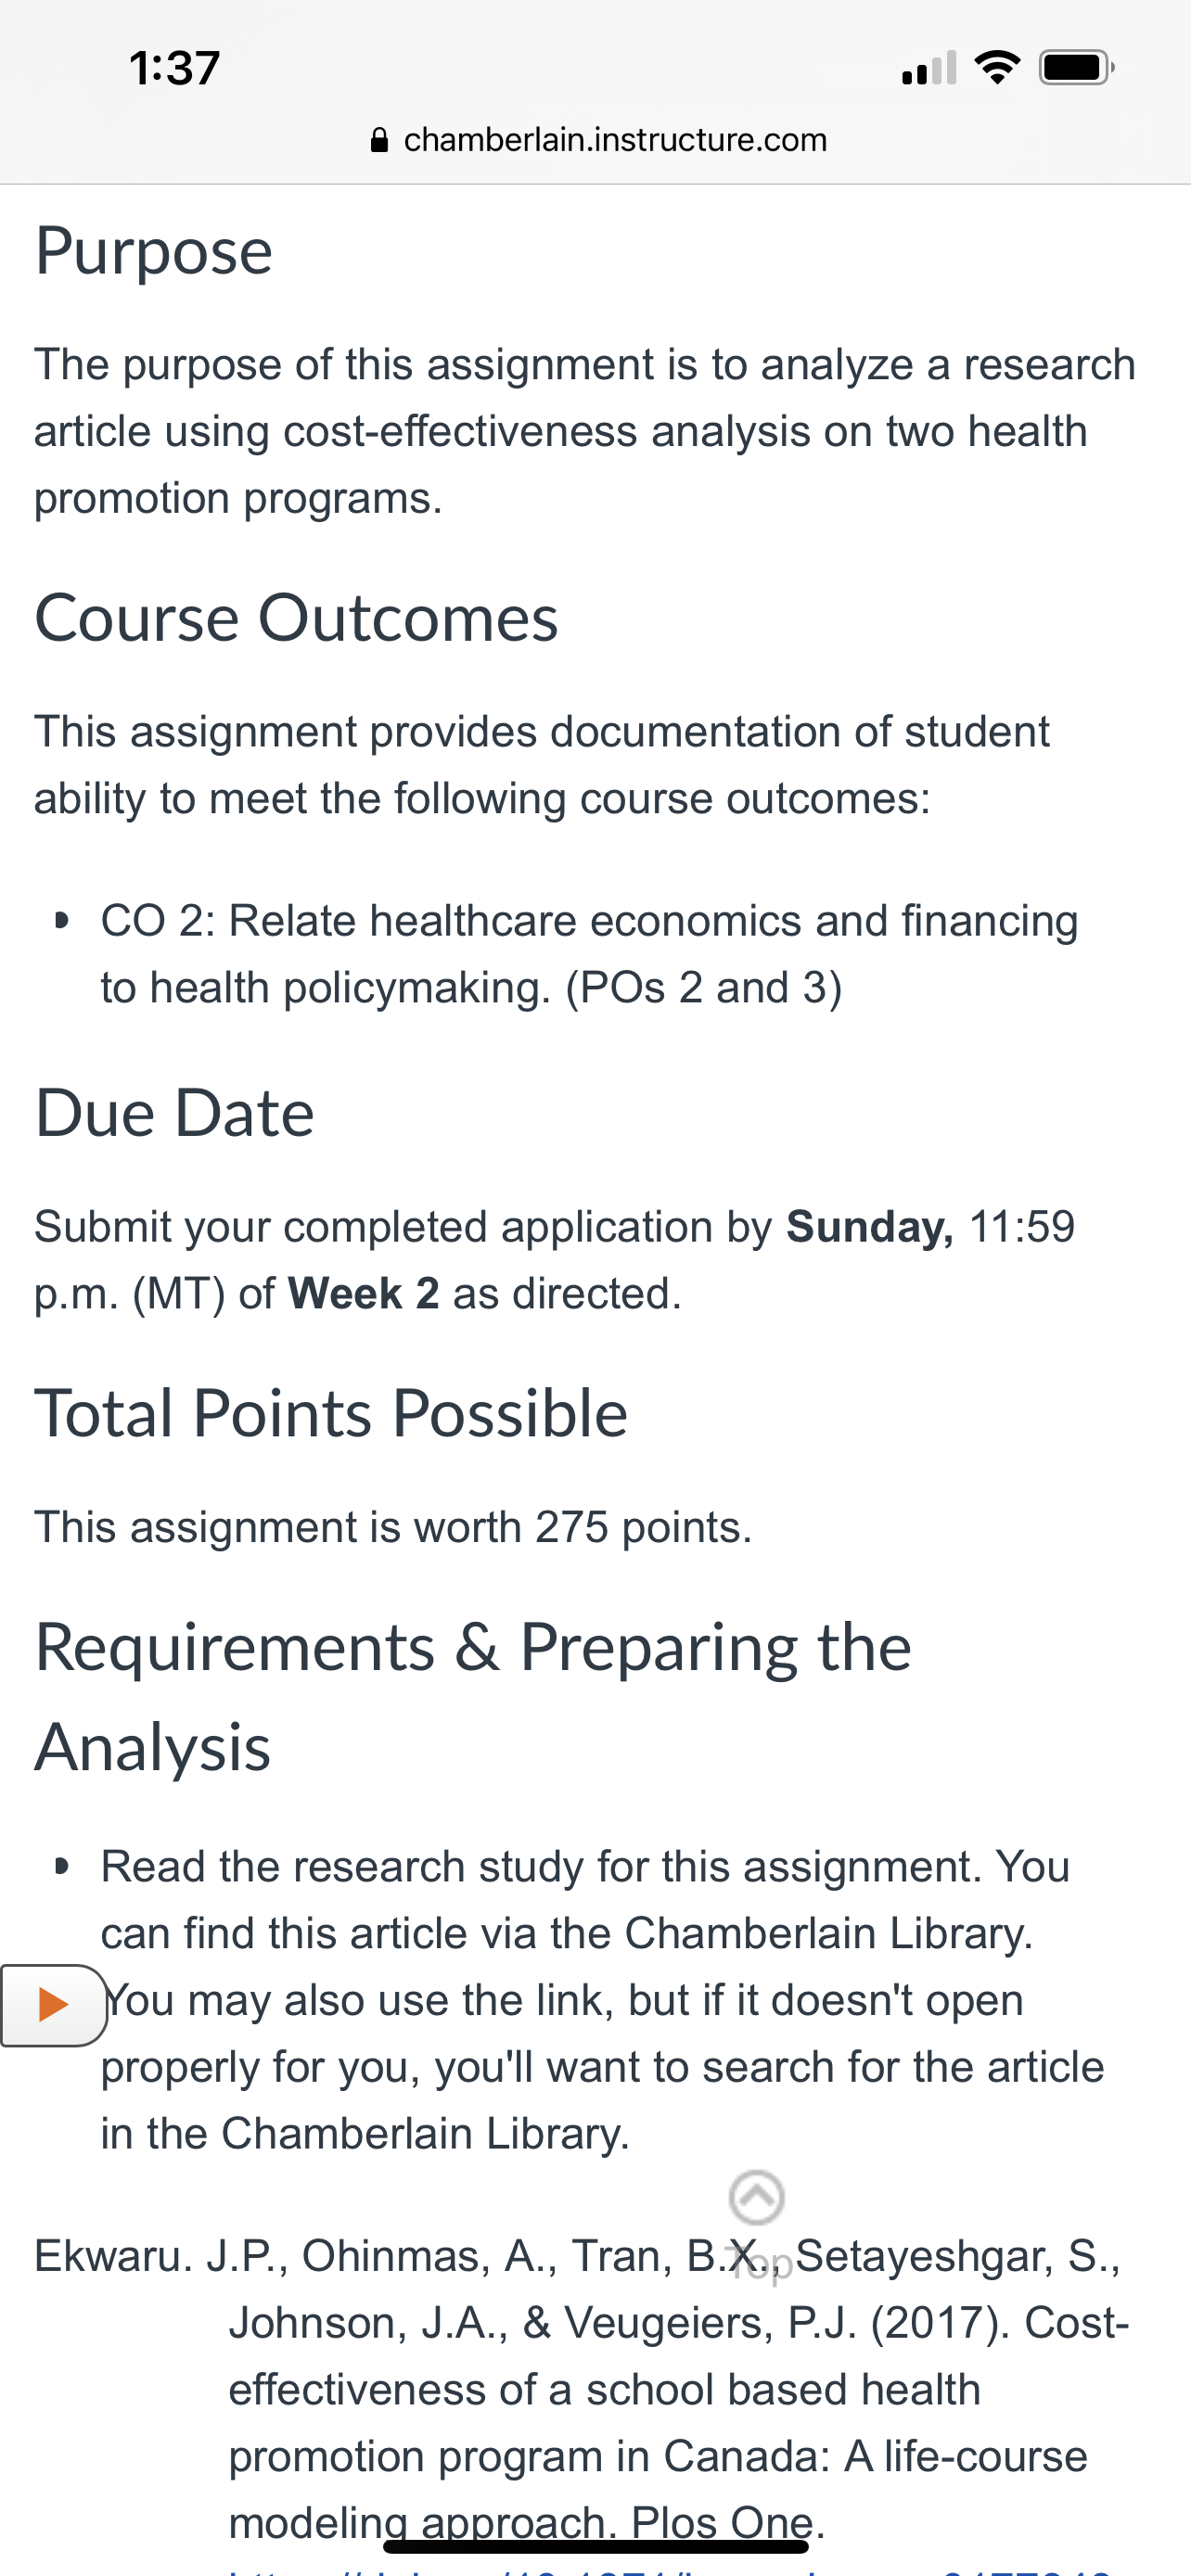Tap the bold Week 2 text
This screenshot has height=2576, width=1191.
(363, 1293)
